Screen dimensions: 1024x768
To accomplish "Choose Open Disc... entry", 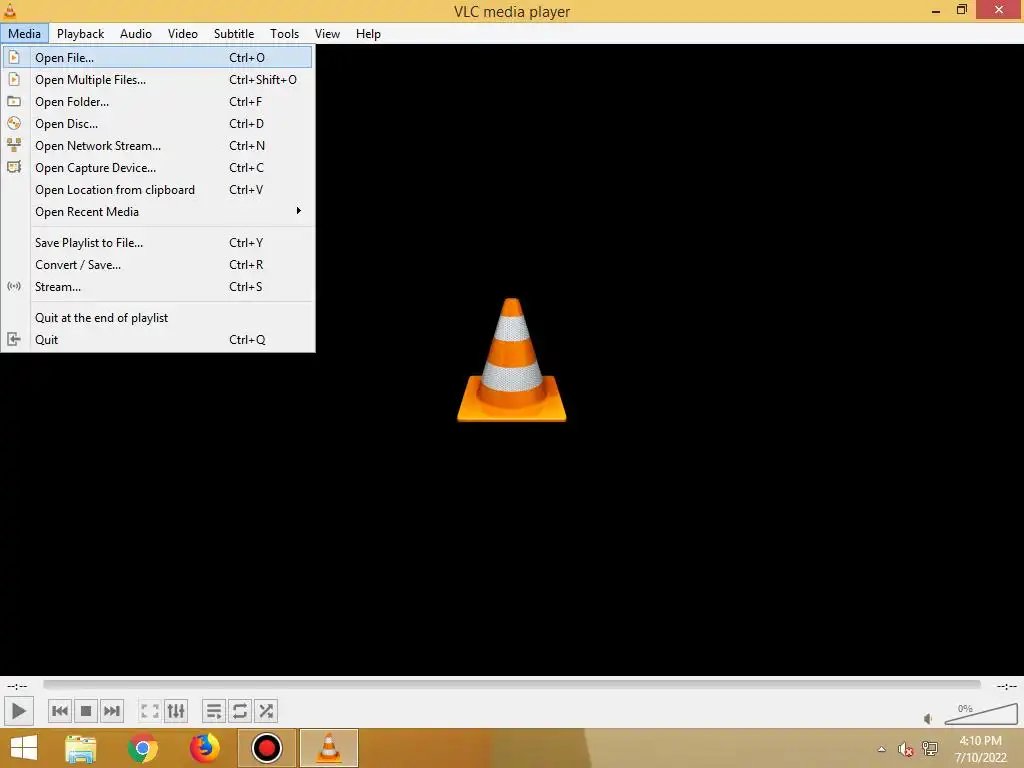I will (x=157, y=123).
